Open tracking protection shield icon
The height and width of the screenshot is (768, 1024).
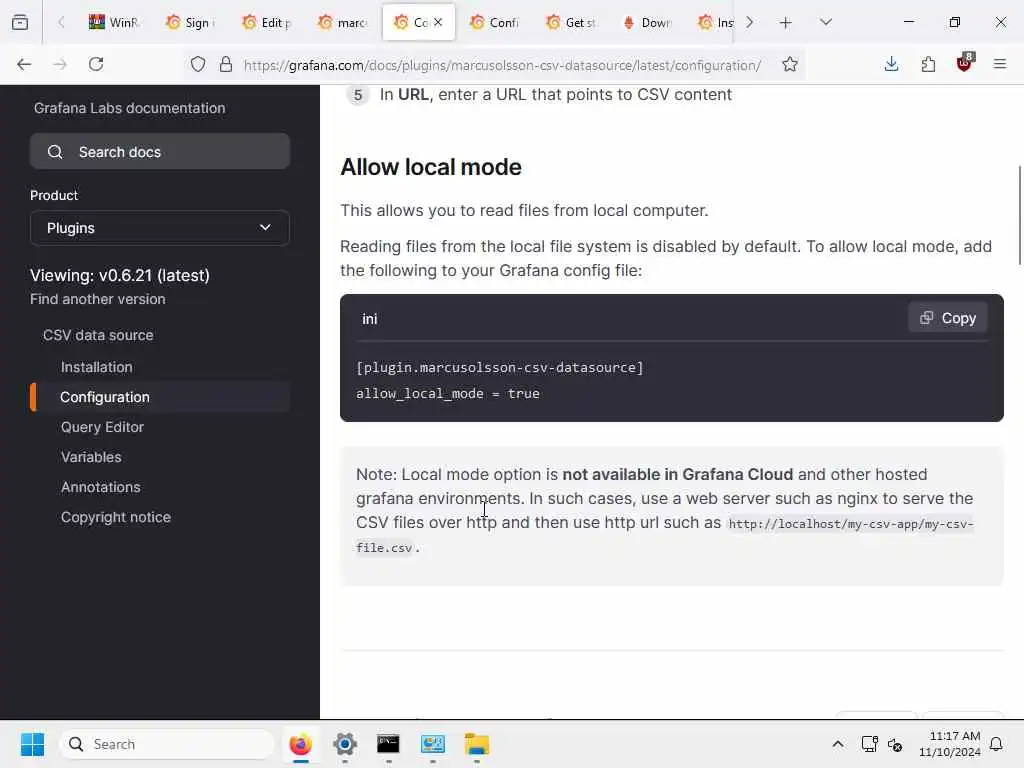(198, 64)
